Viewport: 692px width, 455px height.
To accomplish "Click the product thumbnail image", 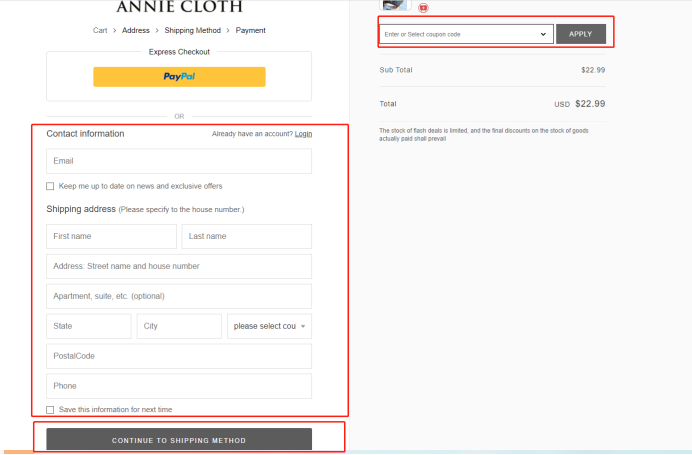I will [396, 4].
